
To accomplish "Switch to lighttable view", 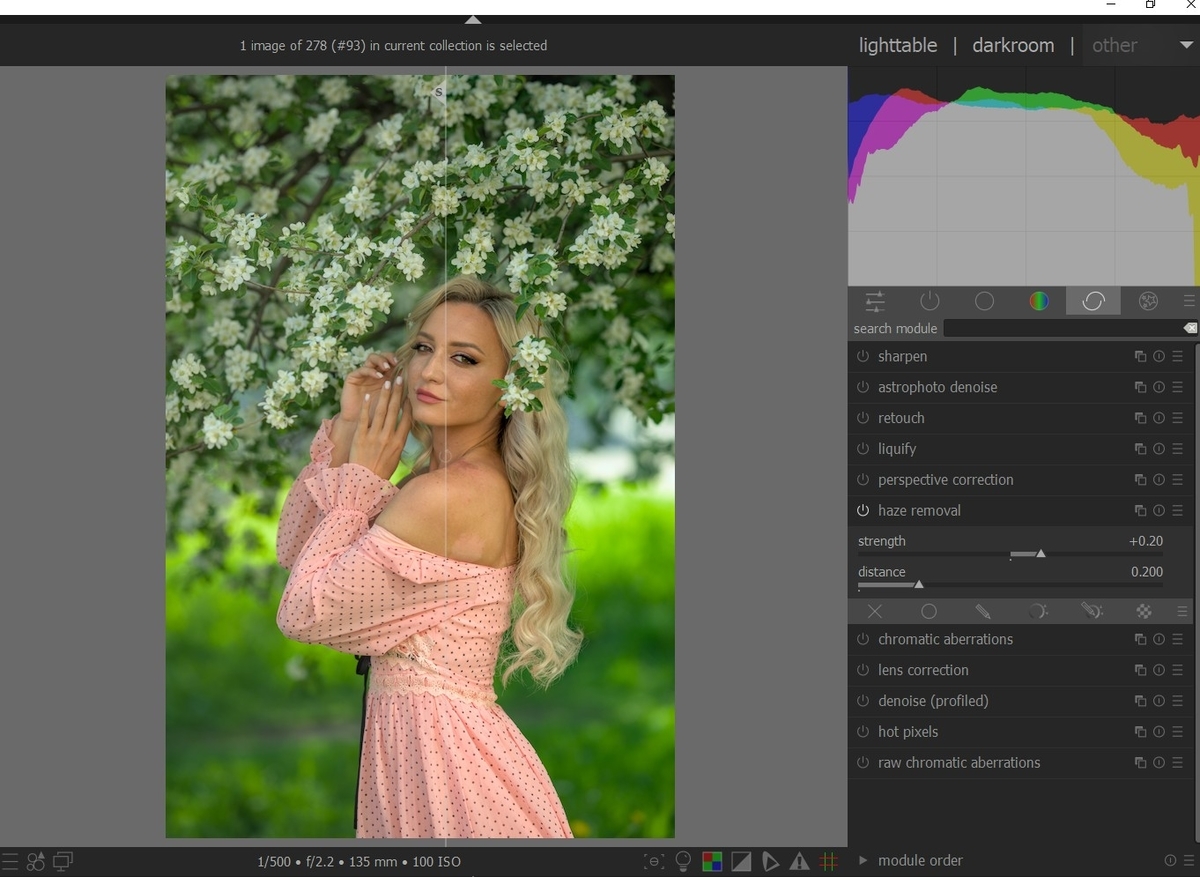I will pos(898,45).
